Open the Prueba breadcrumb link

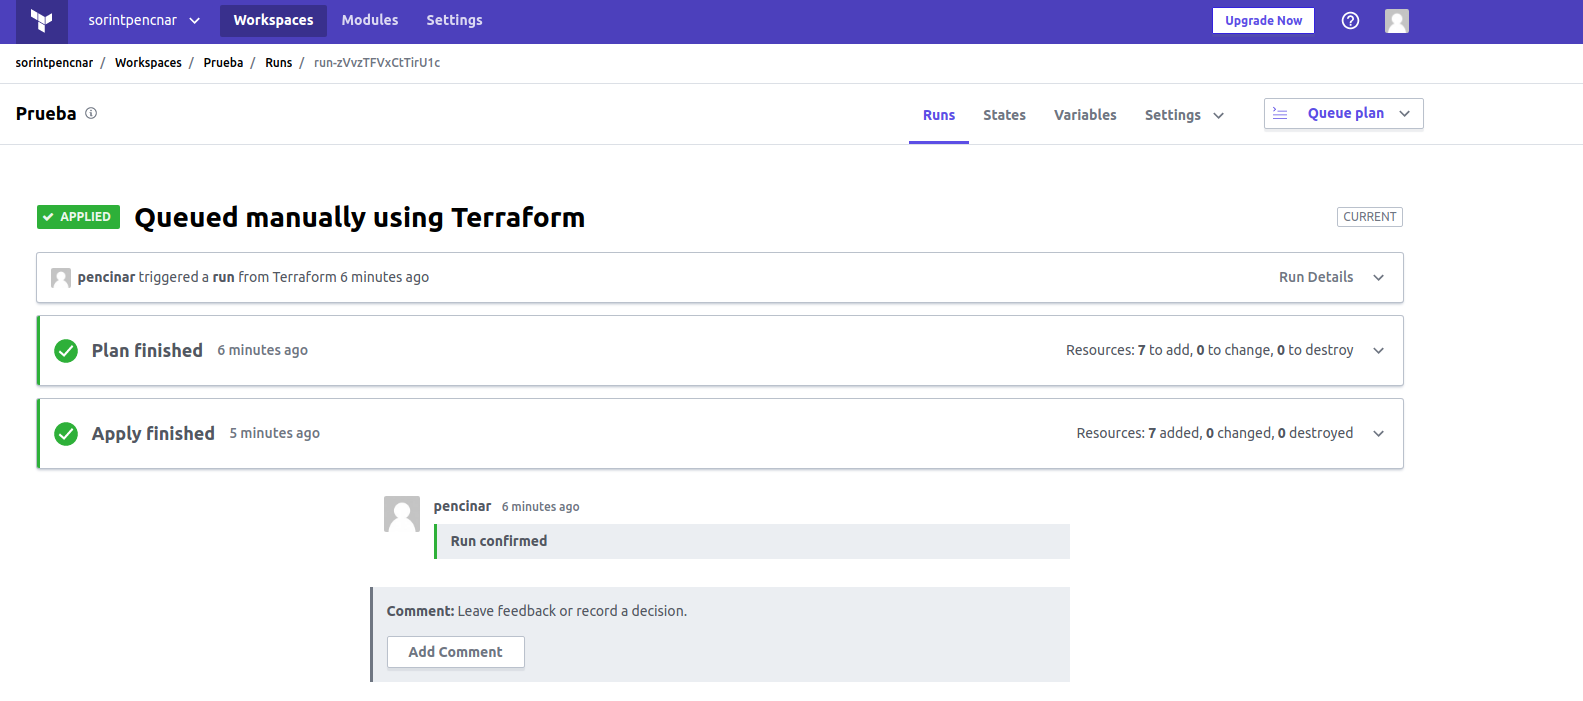[x=223, y=62]
